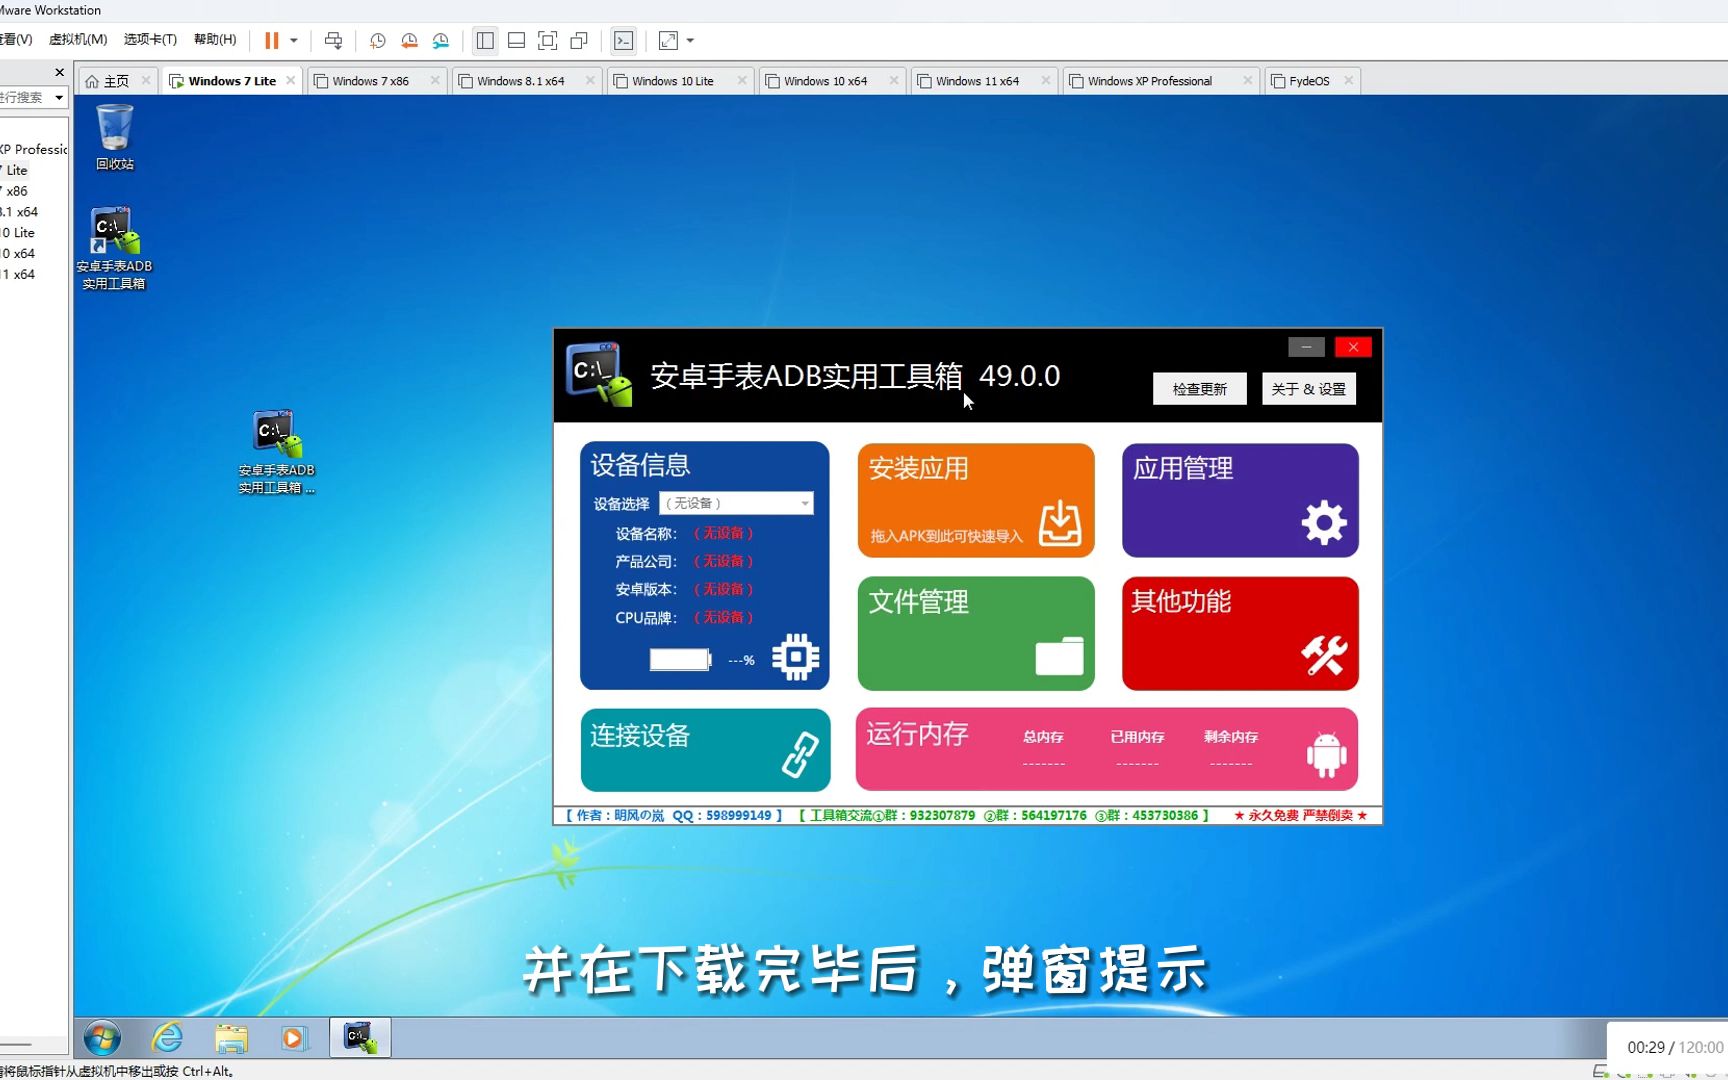1728x1080 pixels.
Task: Toggle the library sidebar view icon
Action: [485, 41]
